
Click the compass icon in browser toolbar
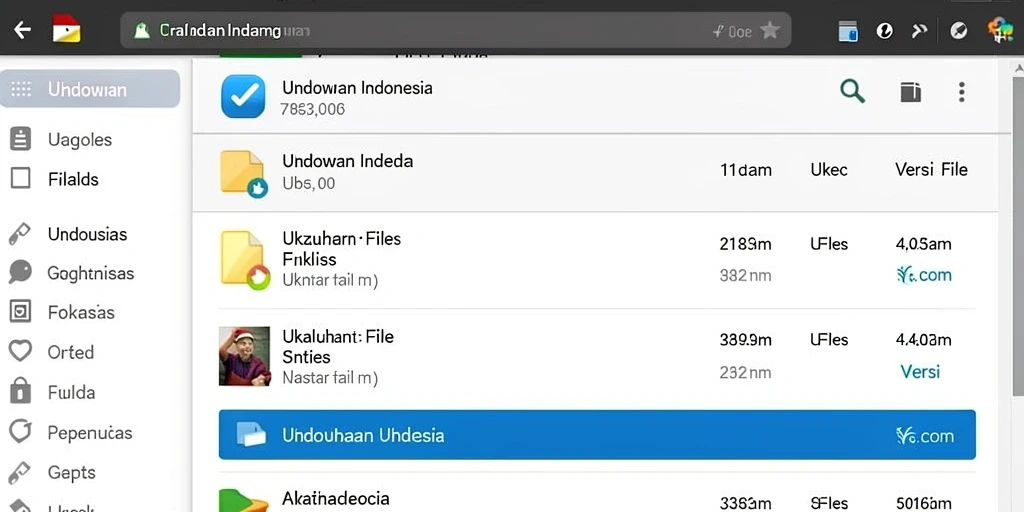point(959,30)
